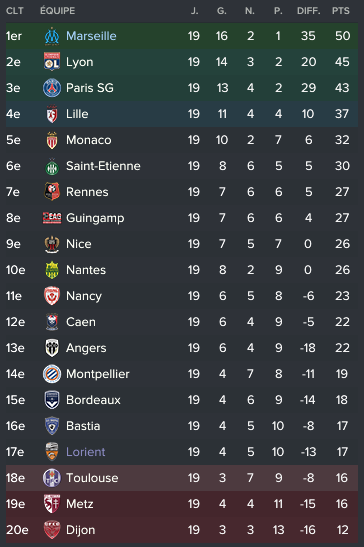
Task: Click the Saint-Etienne green club badge
Action: click(x=52, y=166)
